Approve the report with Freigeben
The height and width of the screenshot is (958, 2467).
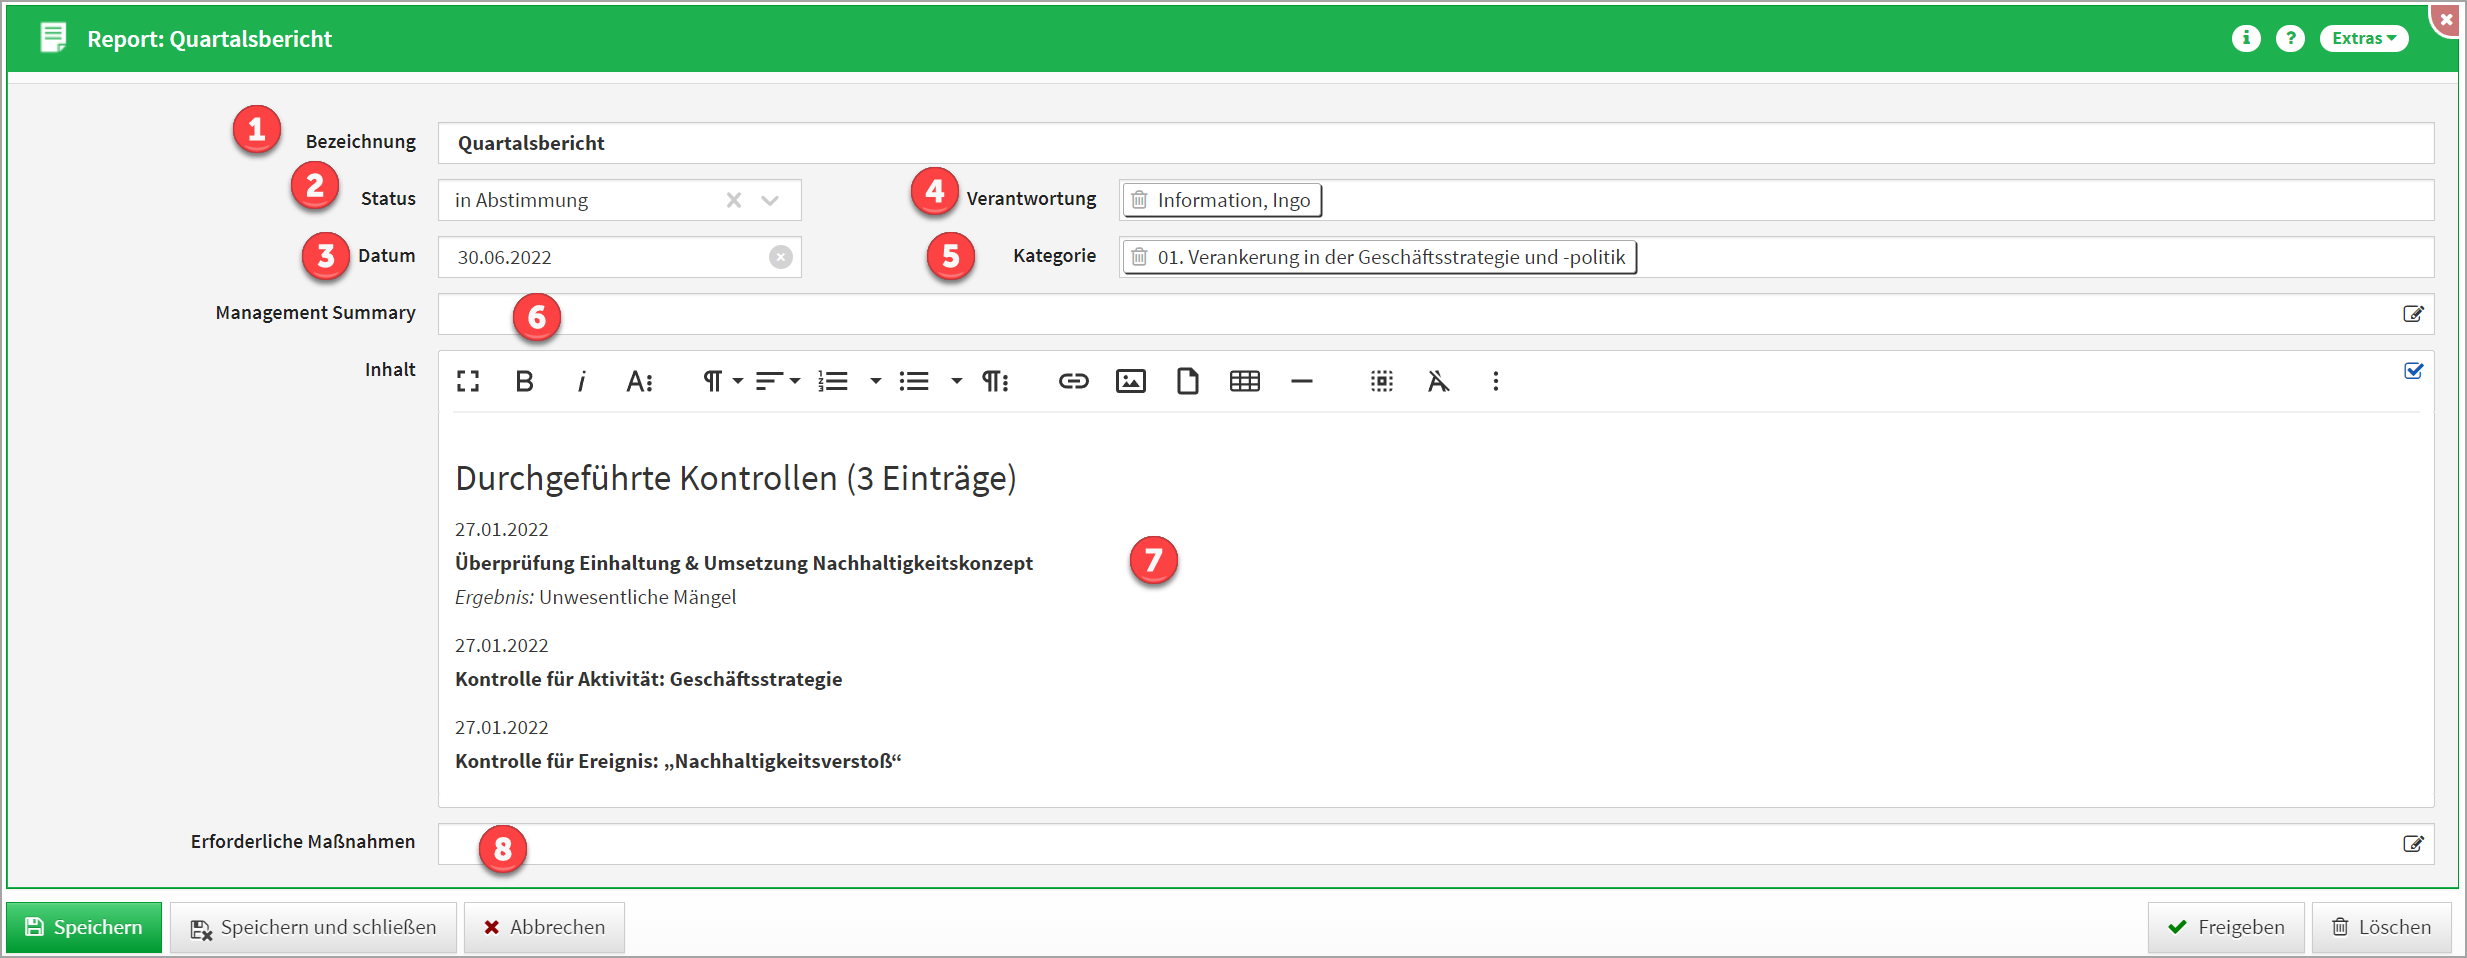point(2226,927)
